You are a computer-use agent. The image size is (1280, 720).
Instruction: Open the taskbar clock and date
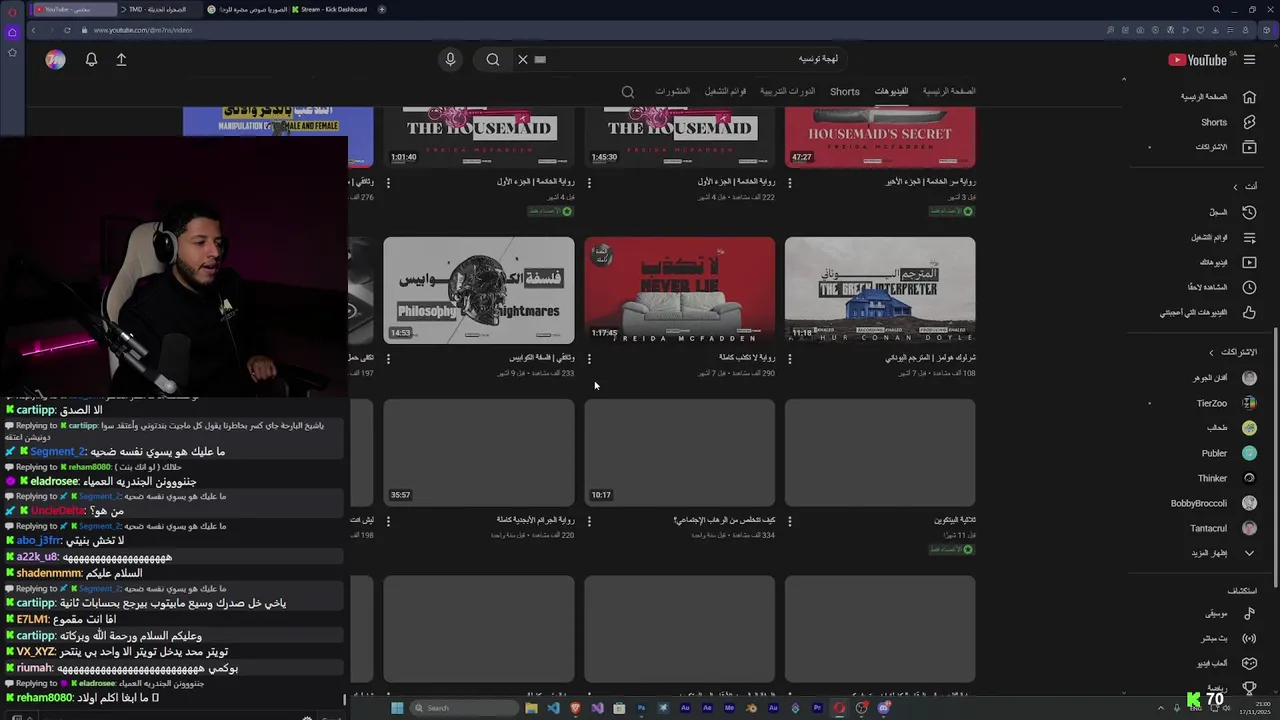click(x=1252, y=708)
